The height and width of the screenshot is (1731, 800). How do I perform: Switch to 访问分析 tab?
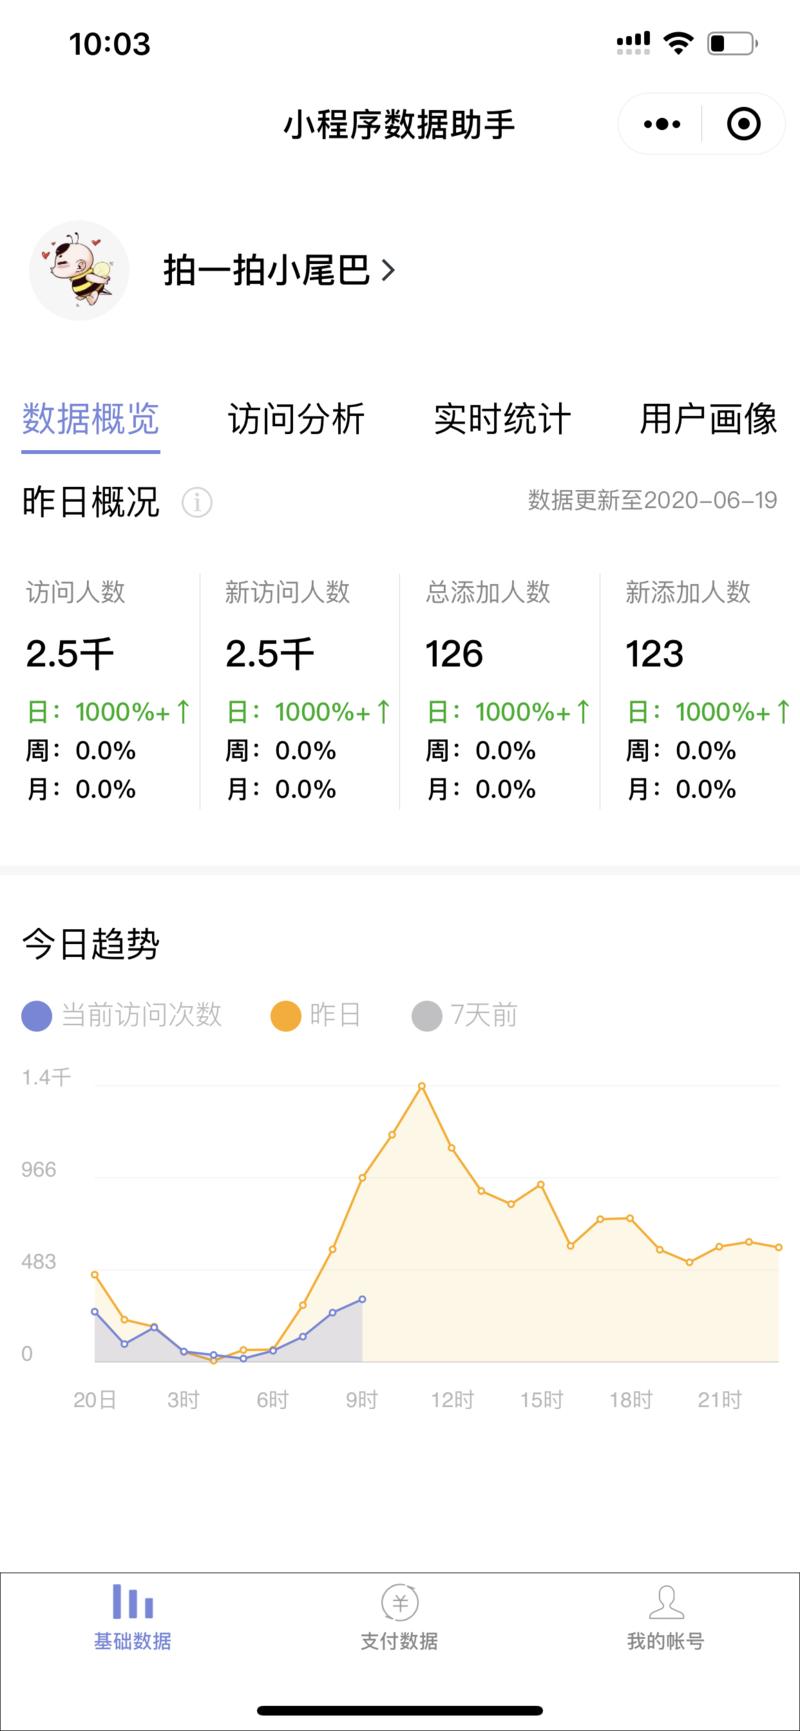(x=296, y=419)
